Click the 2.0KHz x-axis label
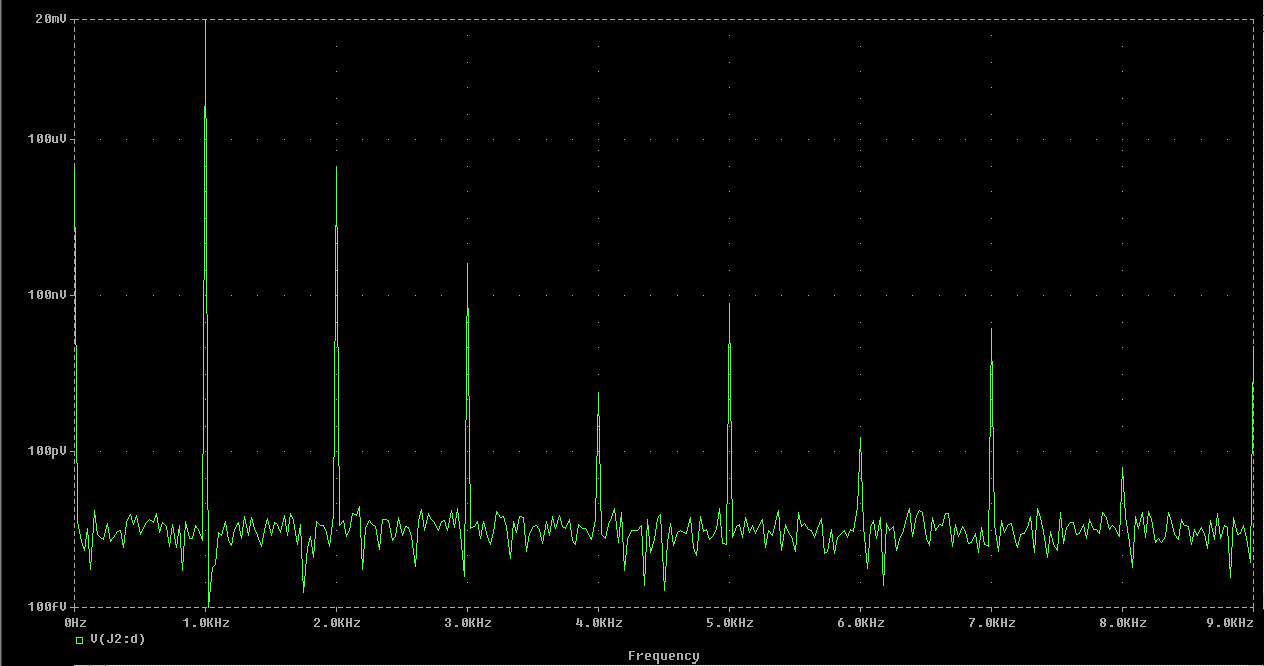Screen dimensions: 1264x666 click(336, 622)
